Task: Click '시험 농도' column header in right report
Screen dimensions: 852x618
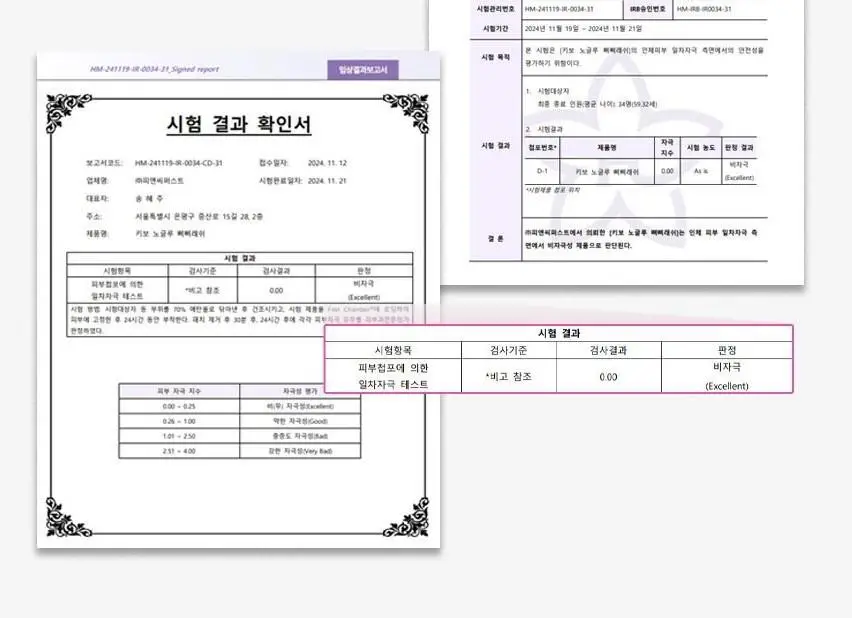Action: point(701,147)
